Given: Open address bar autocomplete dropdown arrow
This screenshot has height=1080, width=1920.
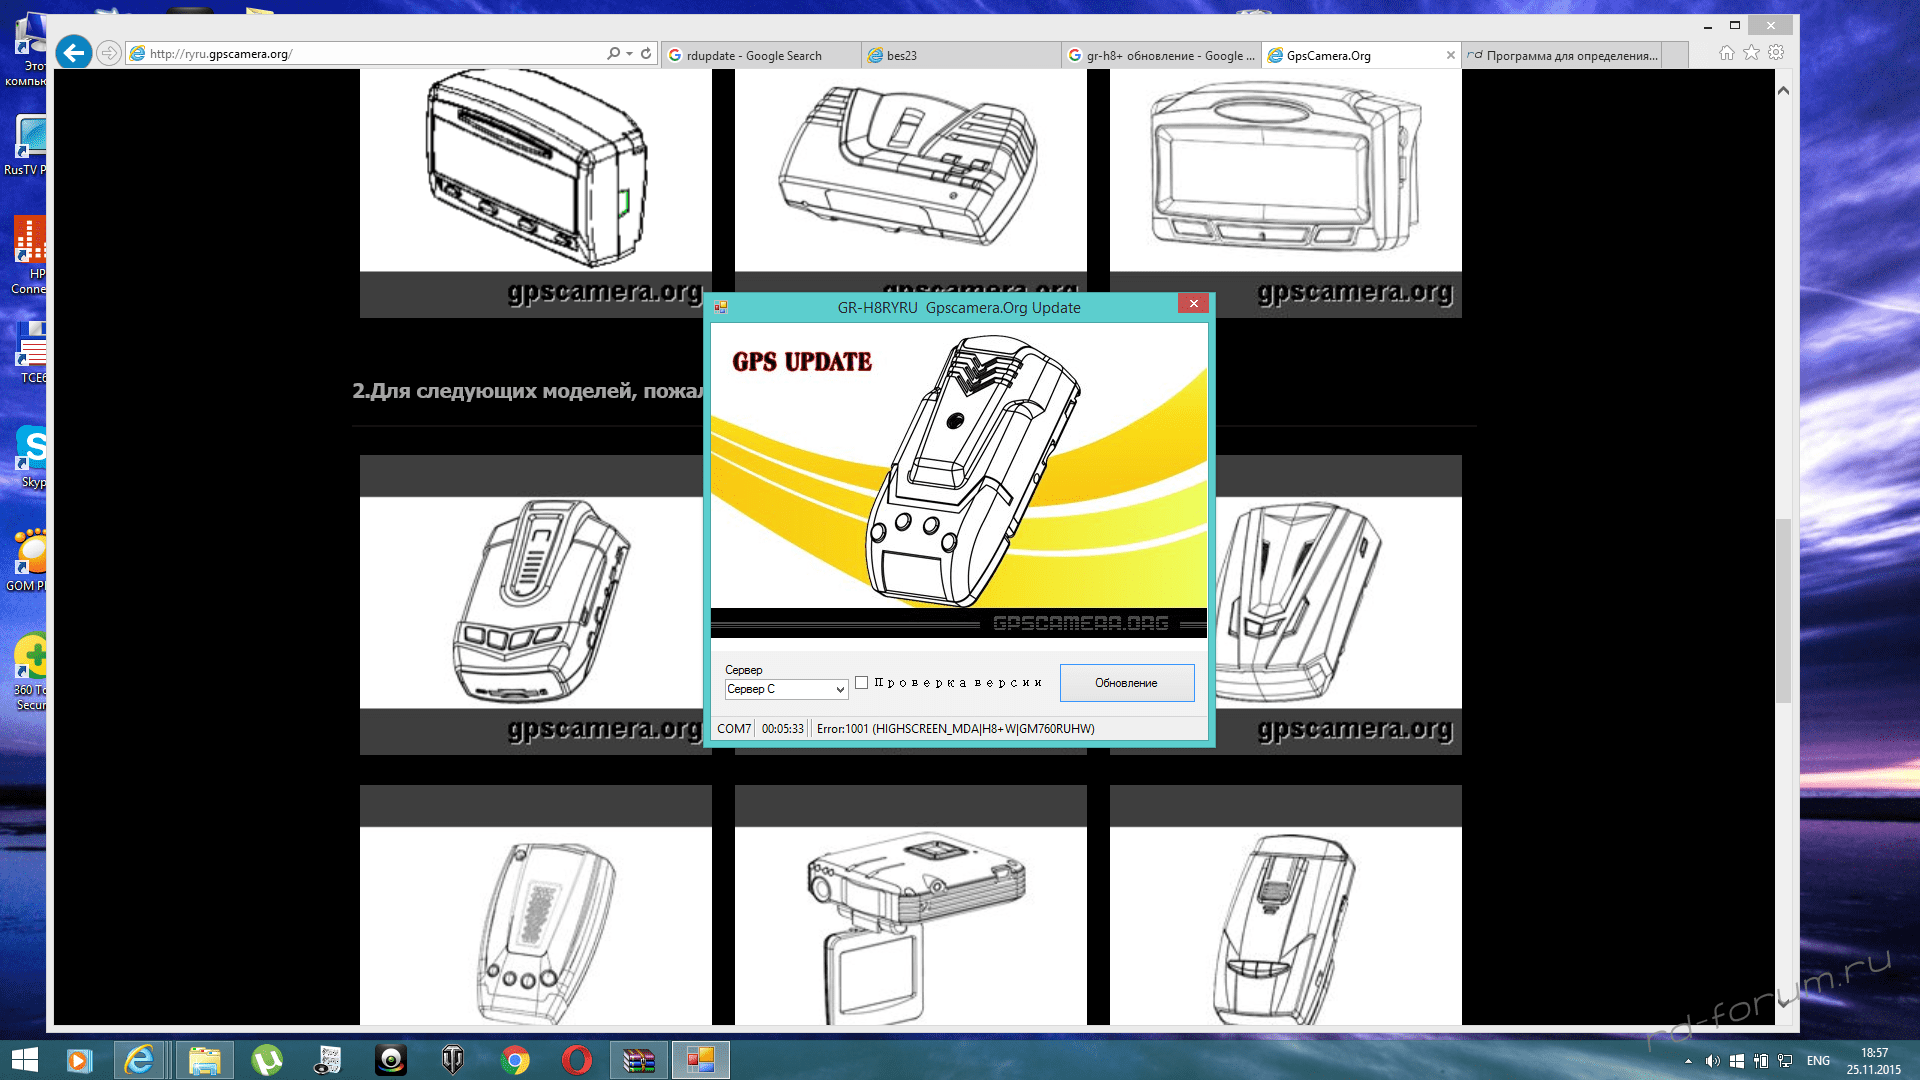Looking at the screenshot, I should pos(629,53).
